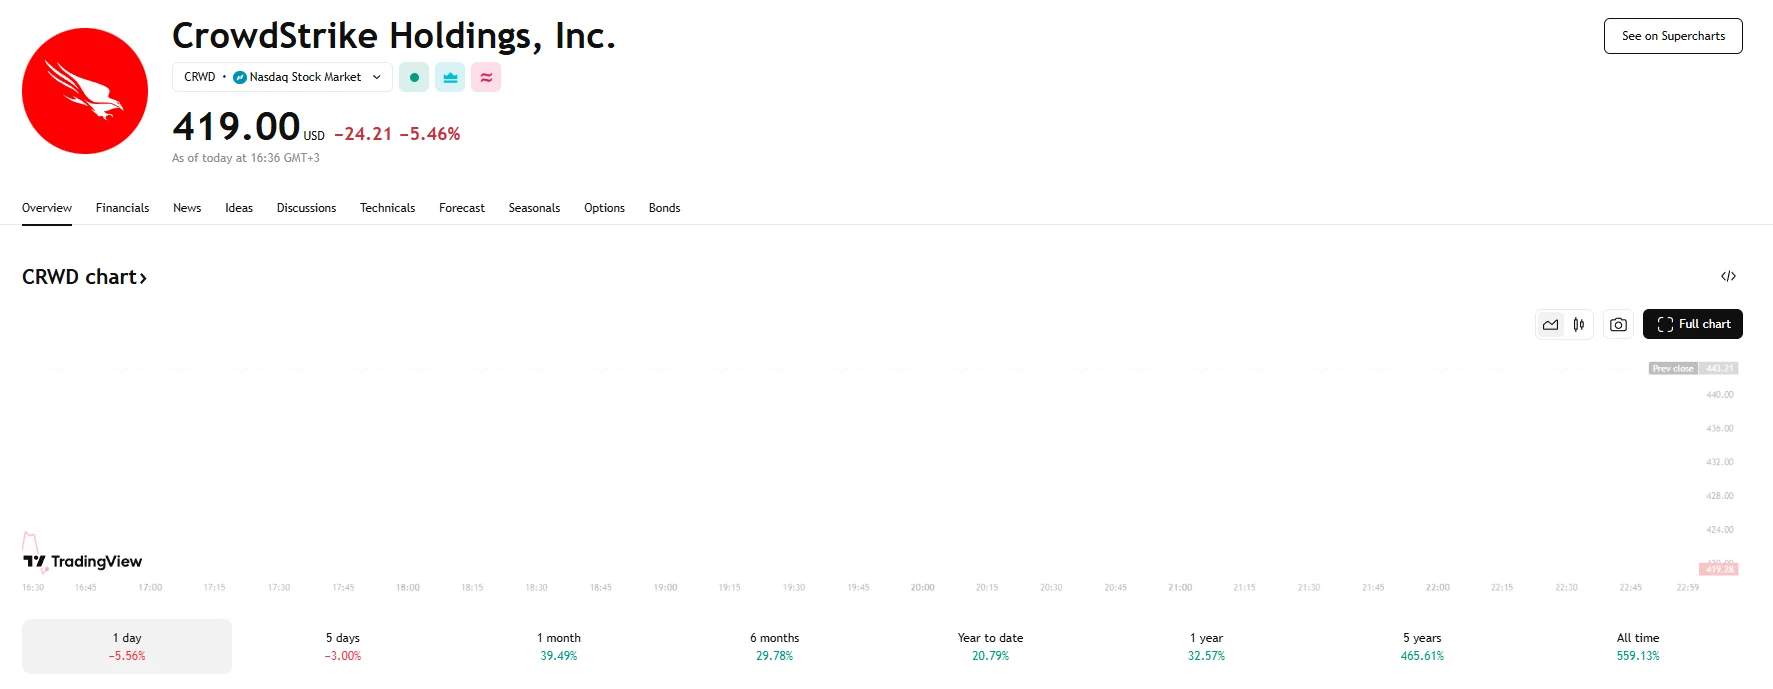Viewport: 1773px width, 689px height.
Task: Click the CrowdStrike company logo
Action: click(x=84, y=90)
